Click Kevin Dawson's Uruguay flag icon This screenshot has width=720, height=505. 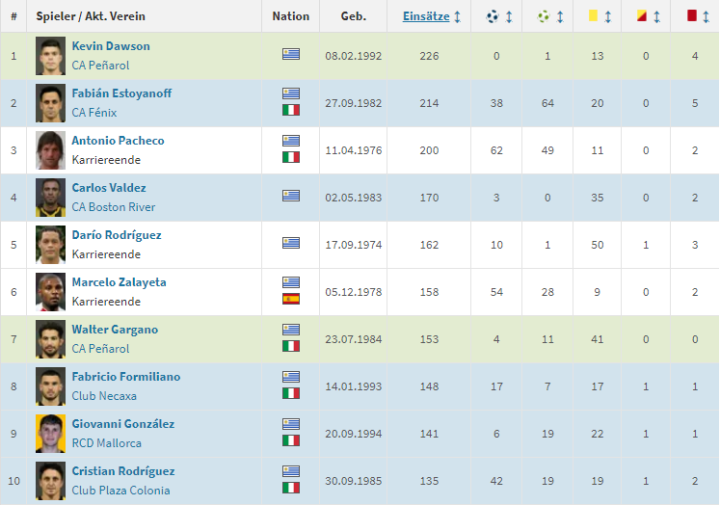(x=291, y=55)
